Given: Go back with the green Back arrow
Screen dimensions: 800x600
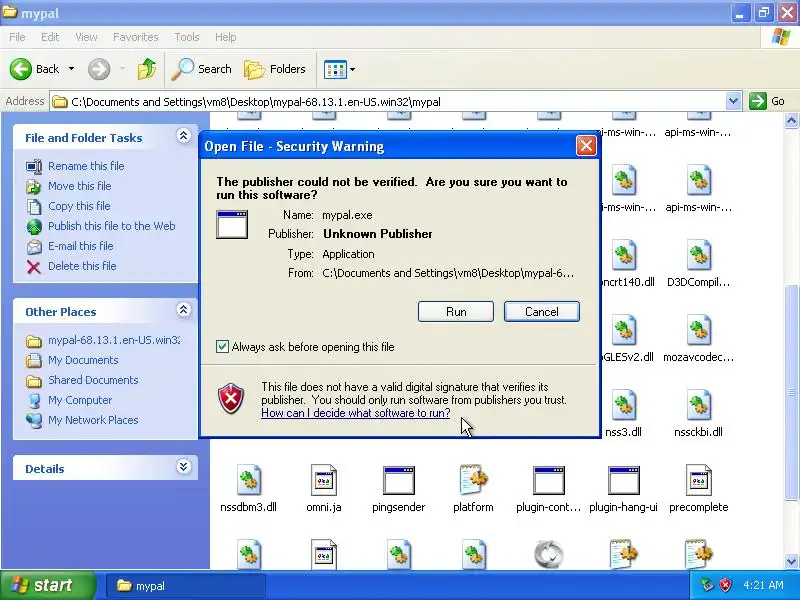Looking at the screenshot, I should (x=34, y=69).
